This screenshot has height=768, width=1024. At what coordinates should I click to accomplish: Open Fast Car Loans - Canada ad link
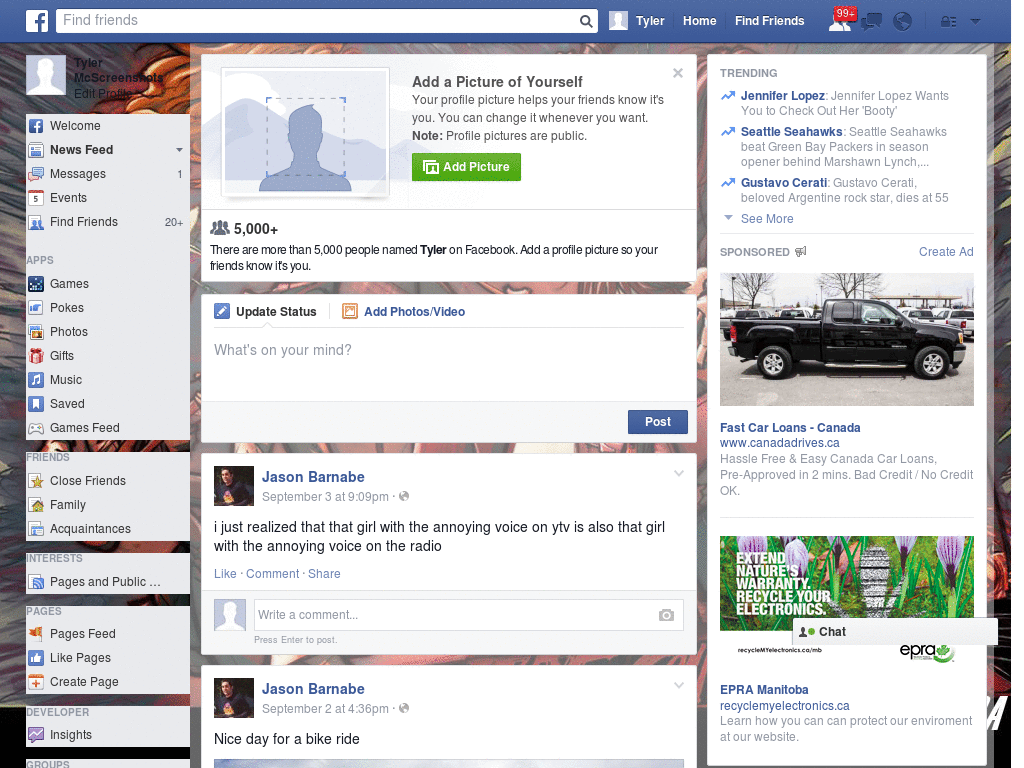tap(790, 428)
